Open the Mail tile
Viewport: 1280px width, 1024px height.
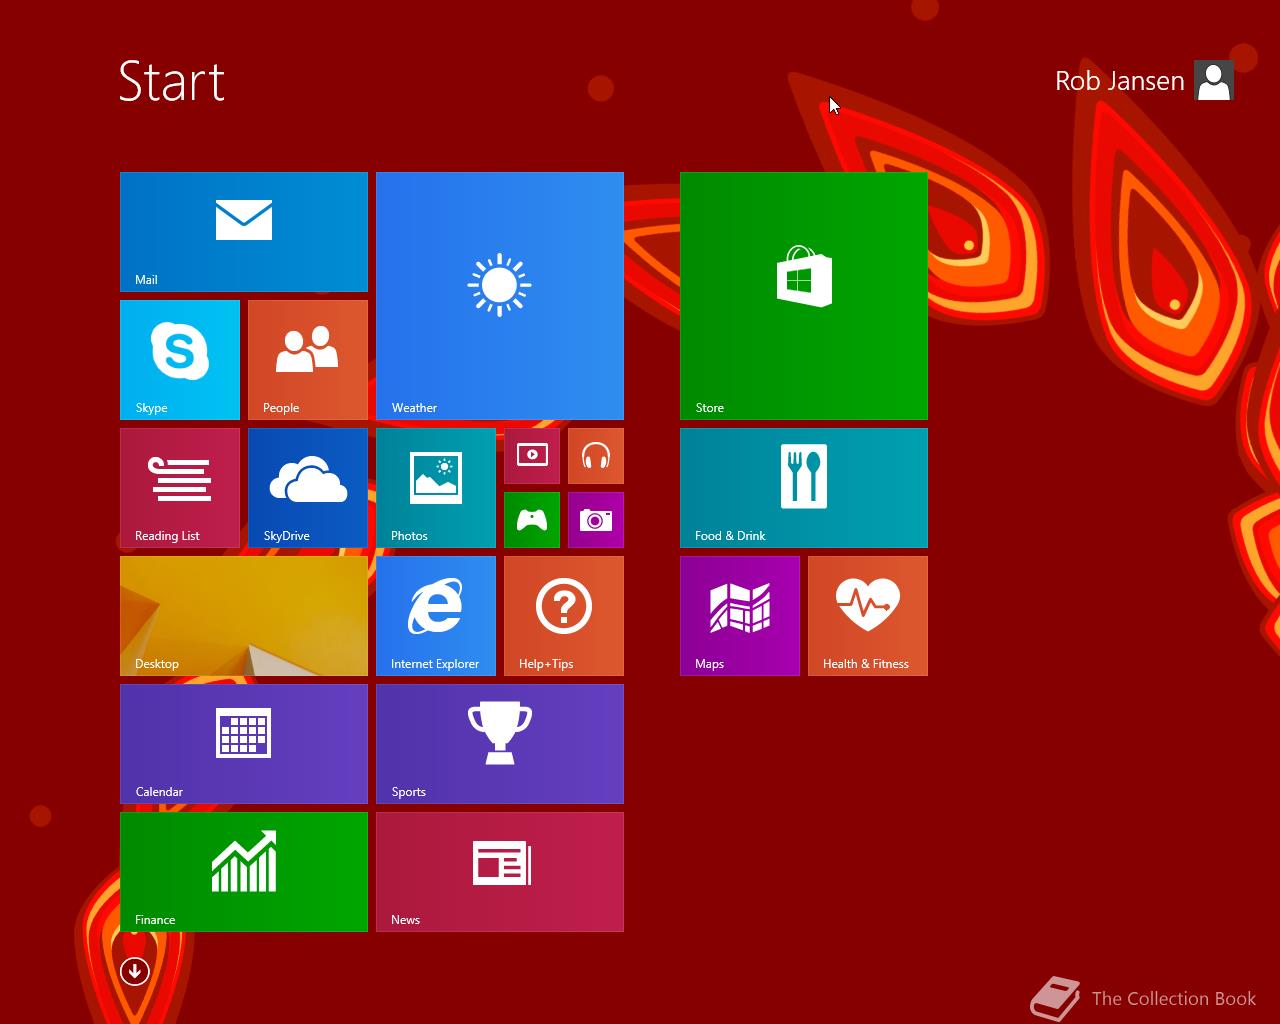coord(244,232)
